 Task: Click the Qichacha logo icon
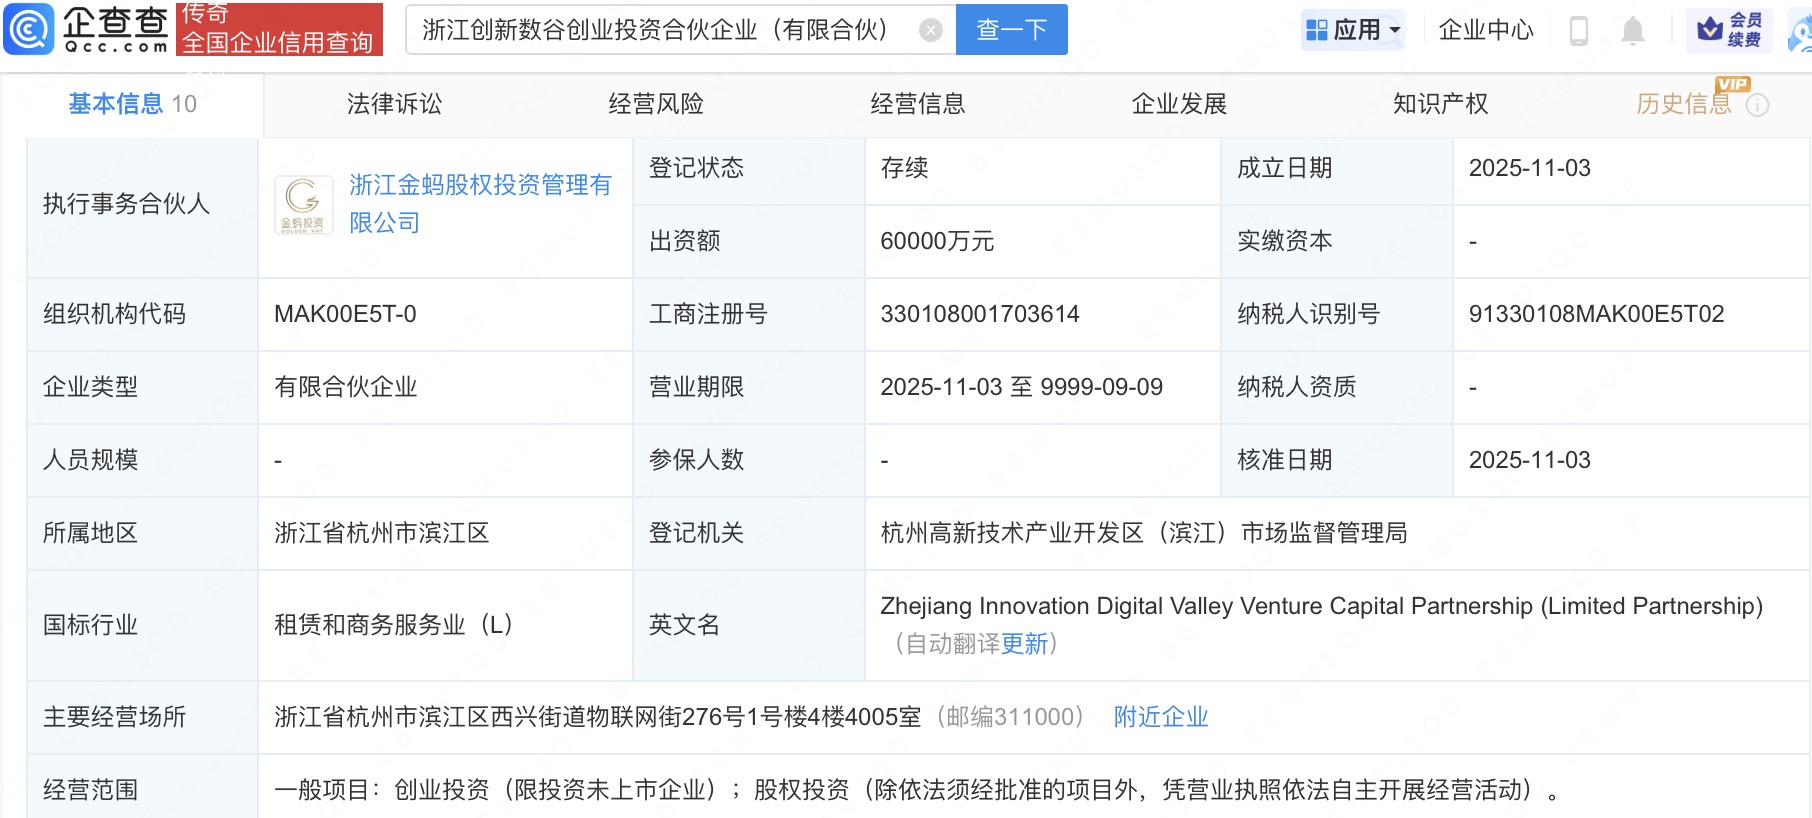click(x=29, y=29)
